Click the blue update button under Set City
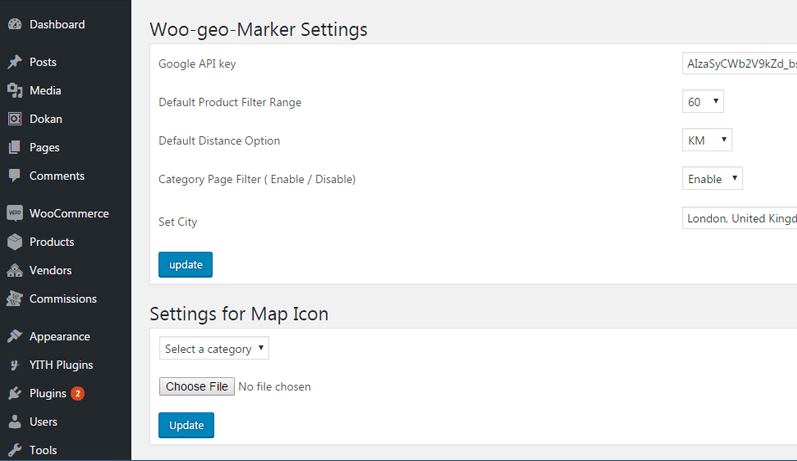The height and width of the screenshot is (461, 797). coord(186,264)
